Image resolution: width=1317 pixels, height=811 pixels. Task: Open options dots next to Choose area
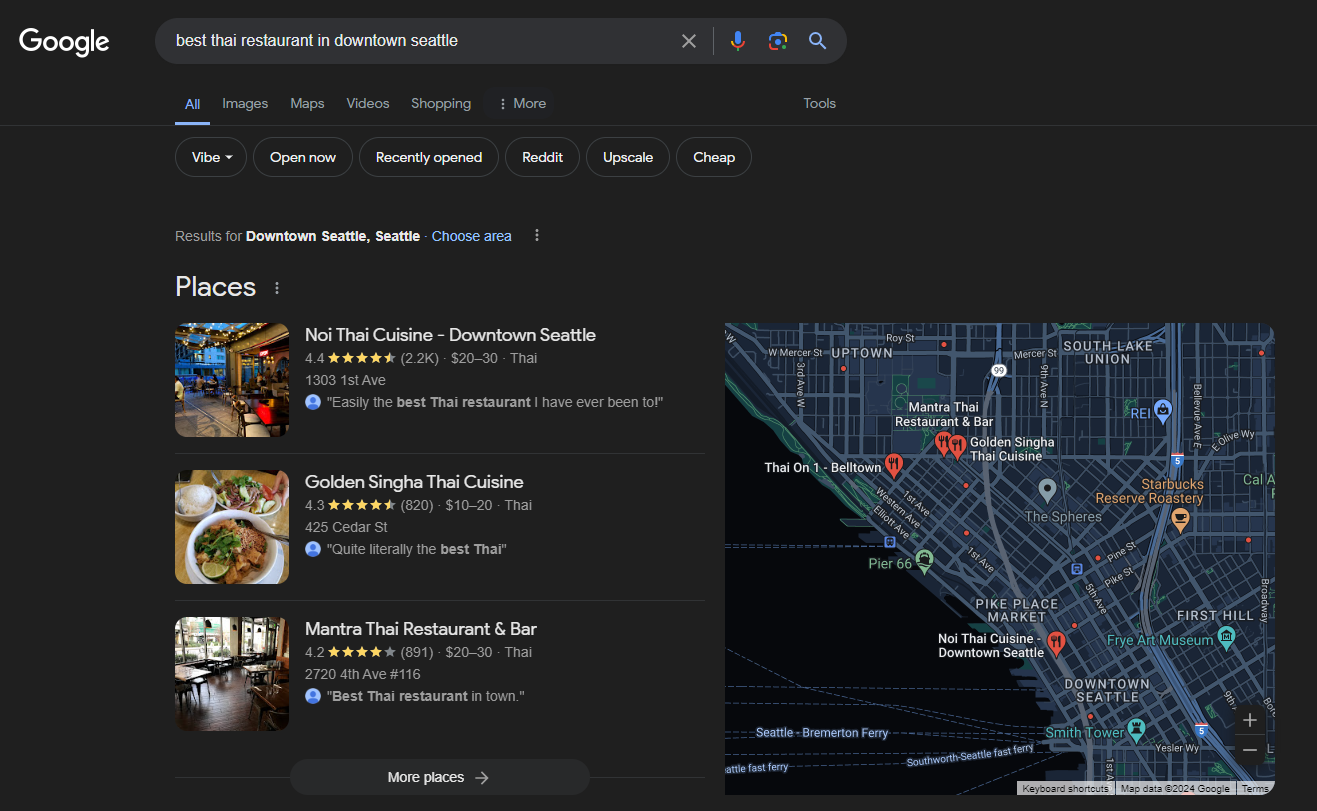pos(537,236)
